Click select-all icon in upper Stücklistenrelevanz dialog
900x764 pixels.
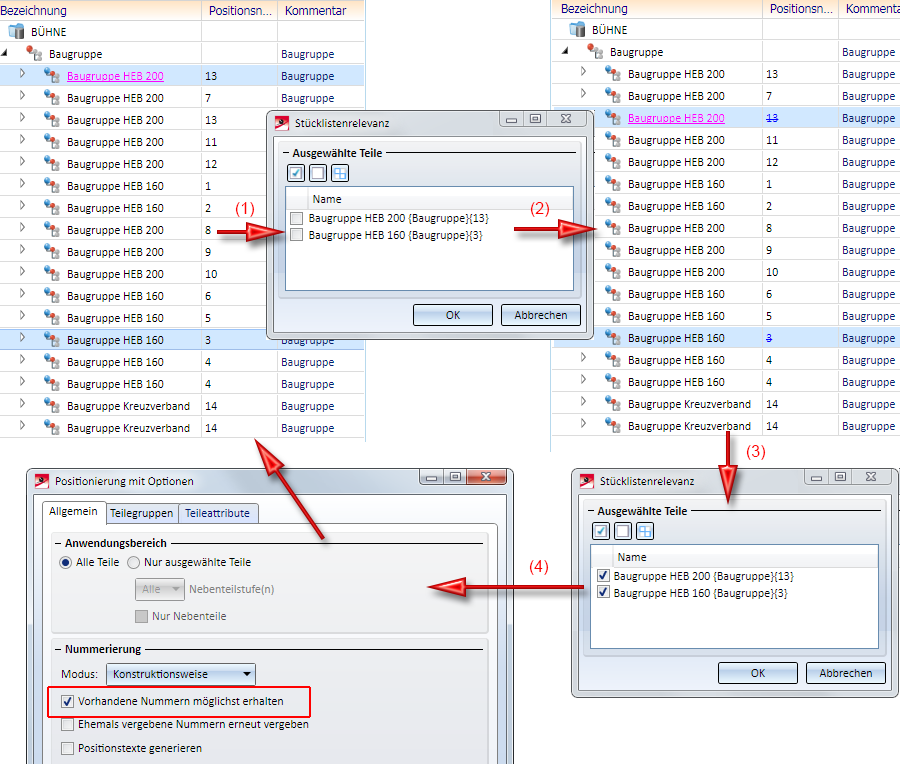(296, 173)
